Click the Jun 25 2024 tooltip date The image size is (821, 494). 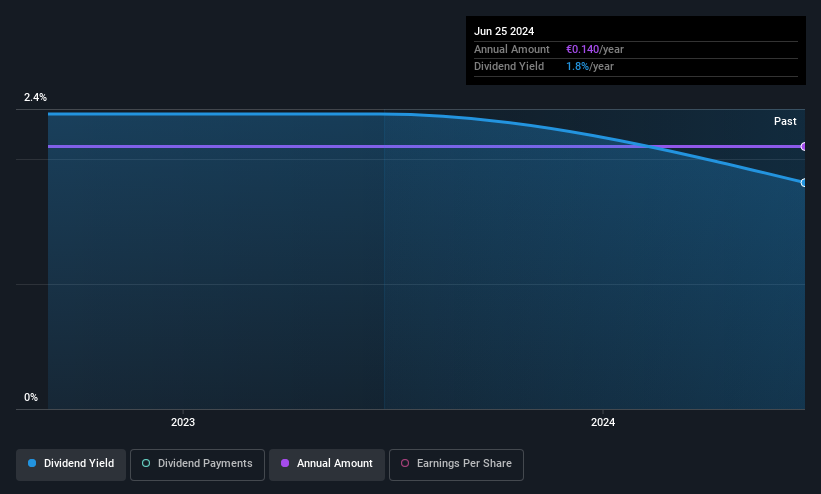(x=504, y=31)
